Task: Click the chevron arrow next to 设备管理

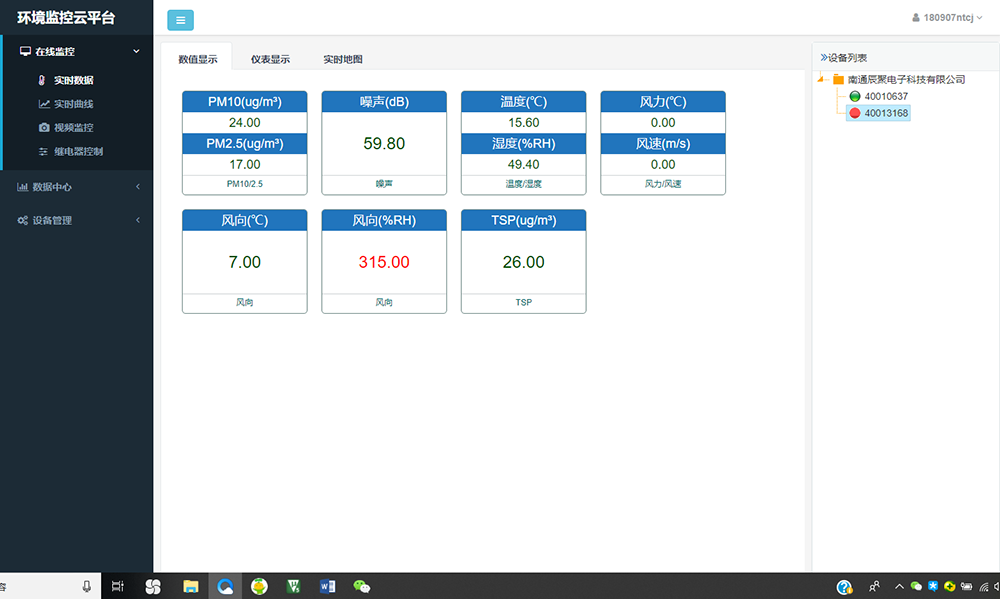Action: [138, 220]
